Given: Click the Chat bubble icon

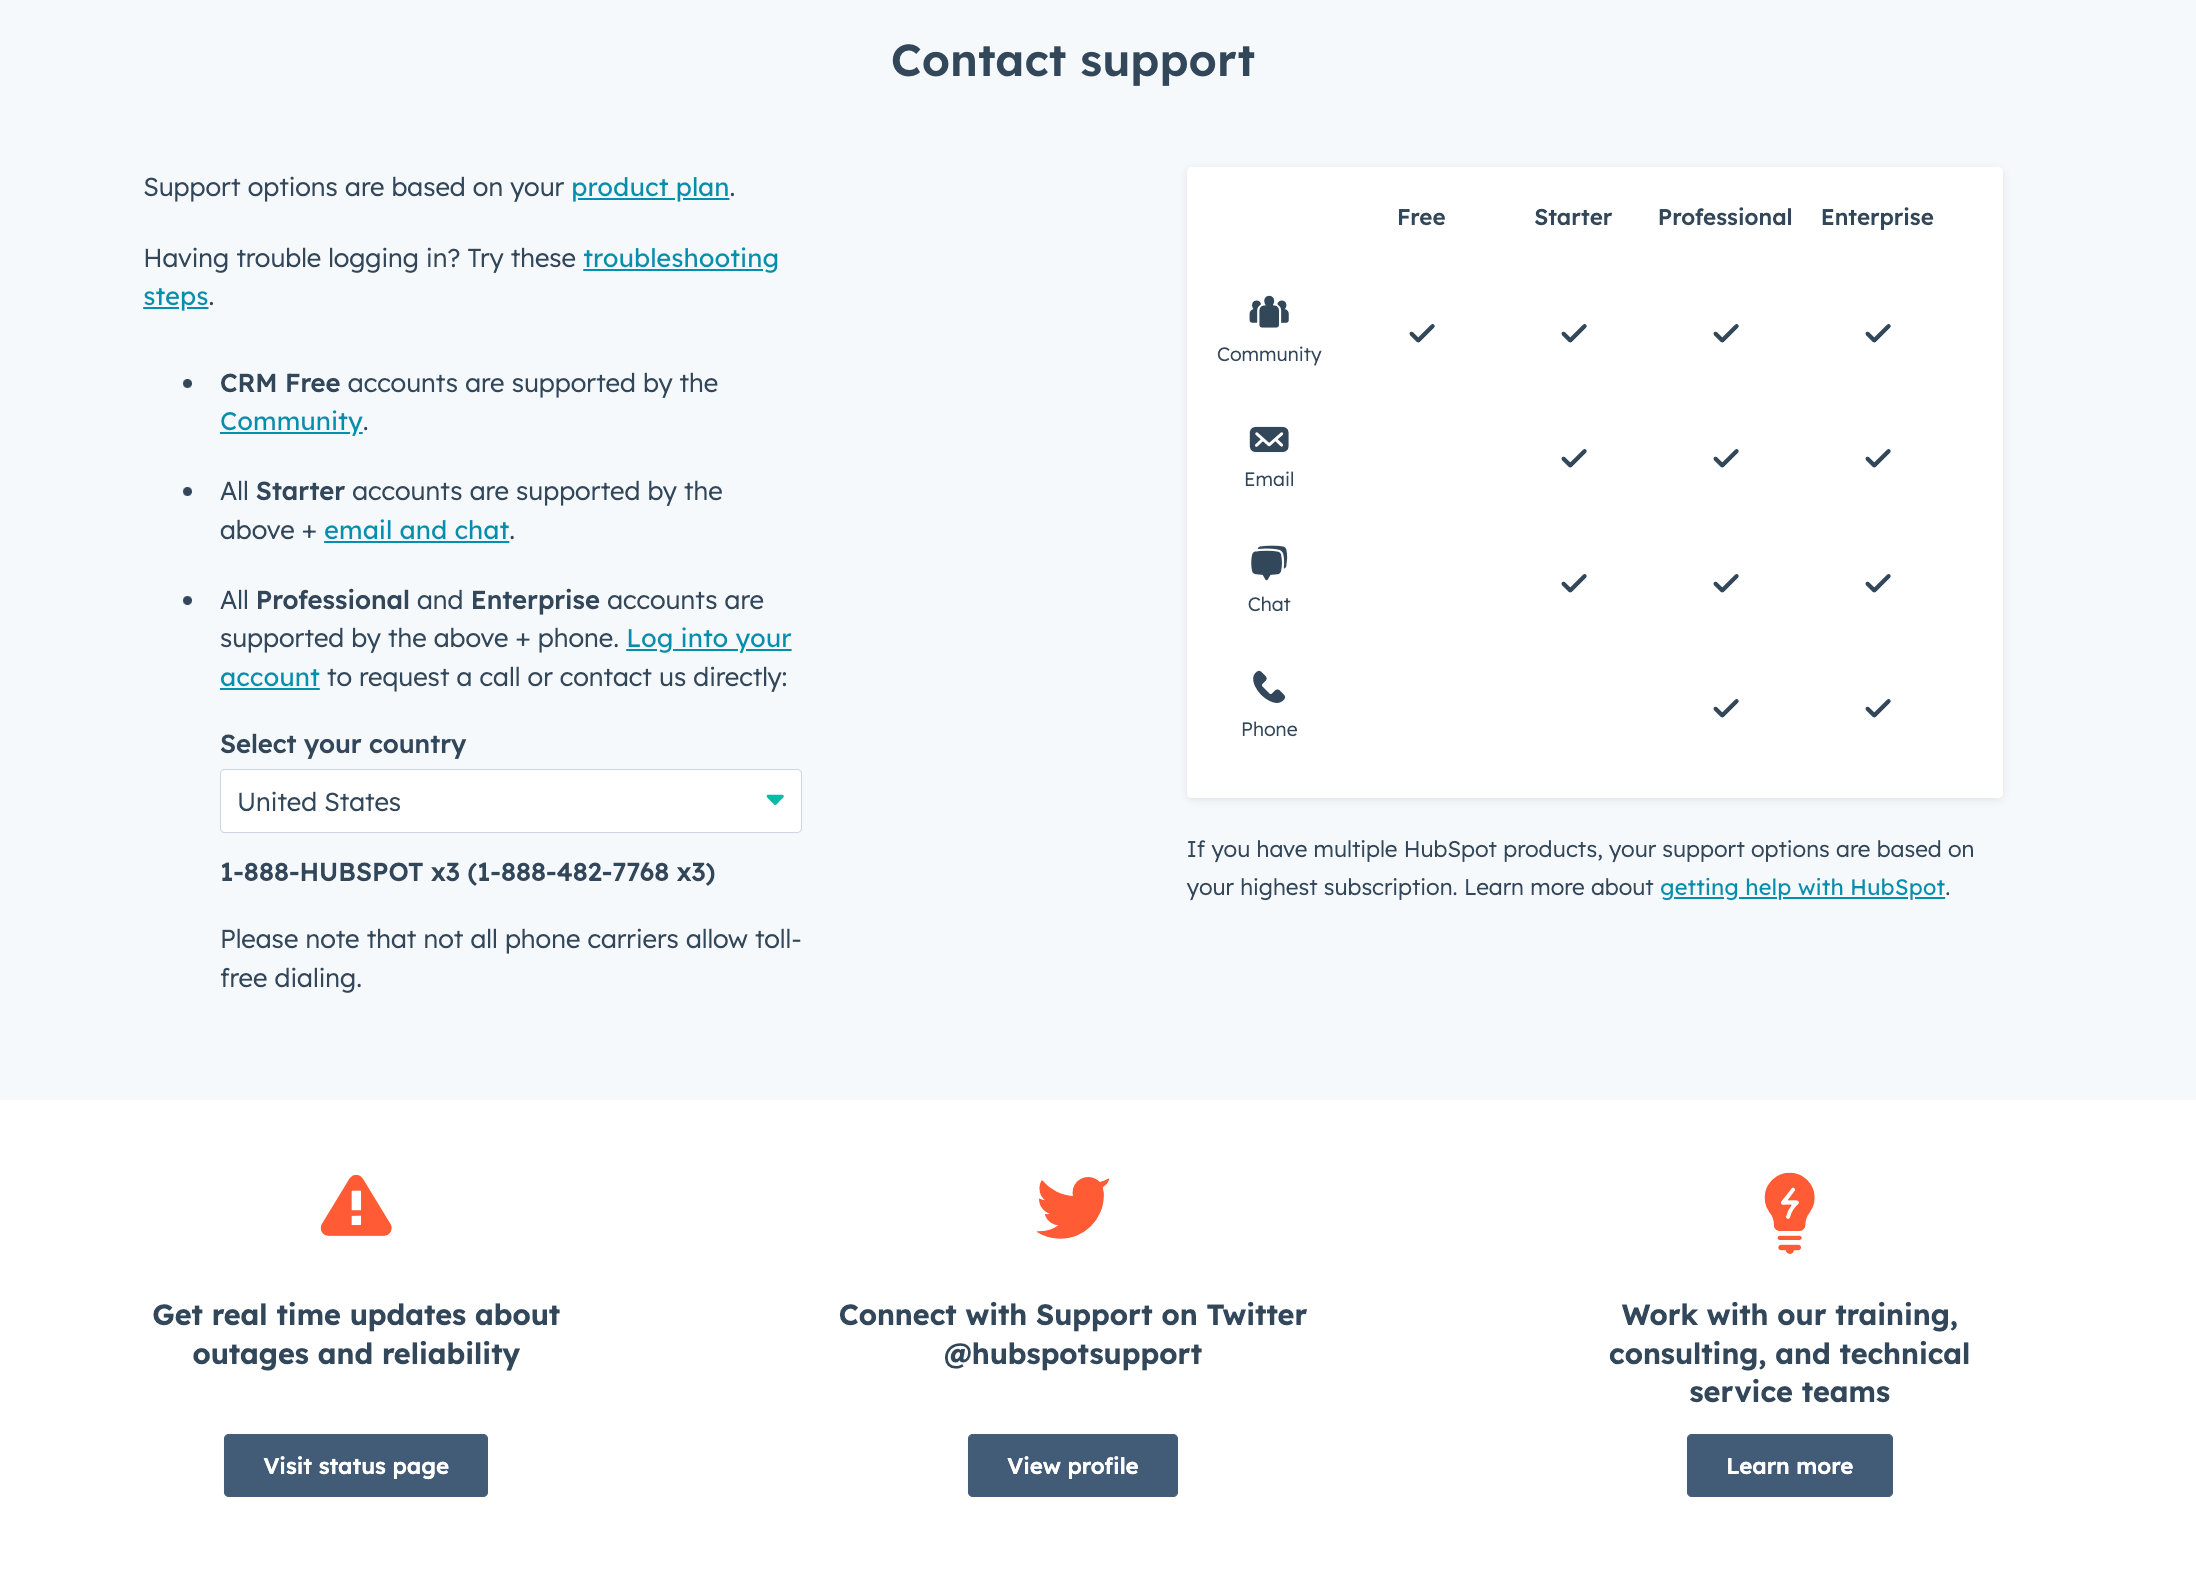Looking at the screenshot, I should (1268, 562).
